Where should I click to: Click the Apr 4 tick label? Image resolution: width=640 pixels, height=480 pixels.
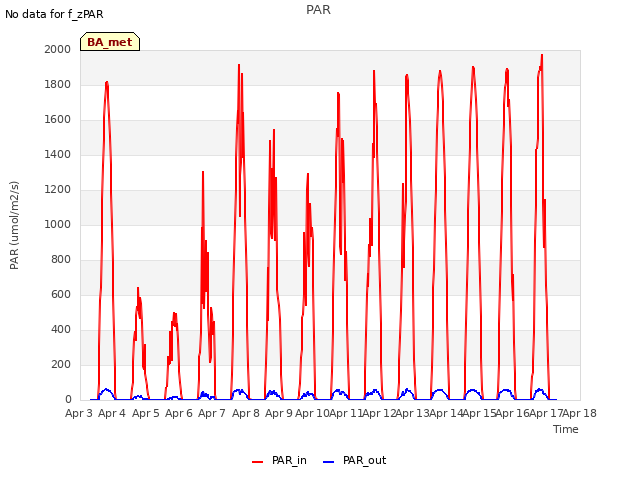pos(112,413)
